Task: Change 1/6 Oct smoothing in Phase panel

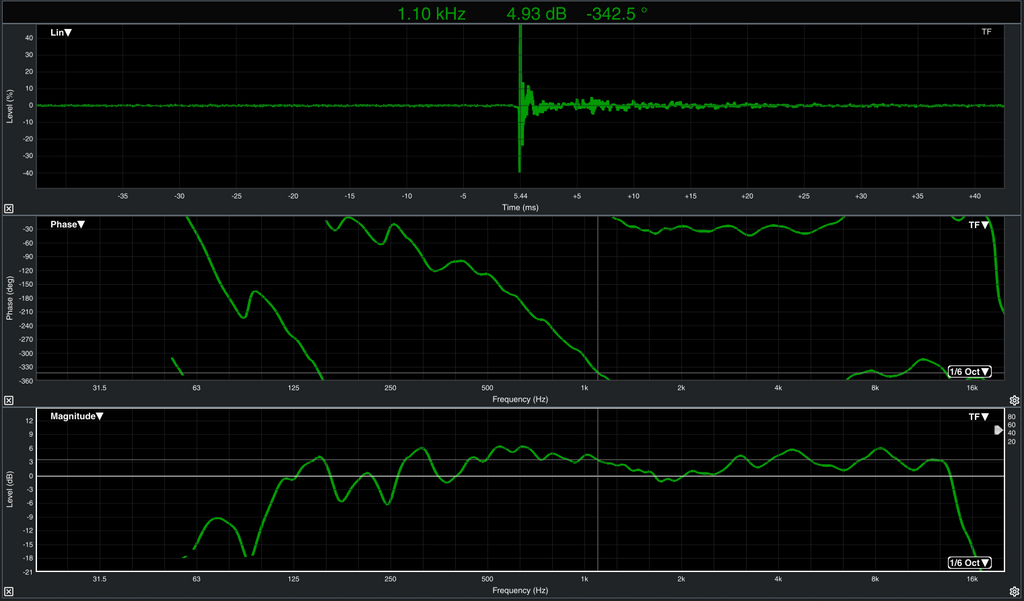Action: pos(970,372)
